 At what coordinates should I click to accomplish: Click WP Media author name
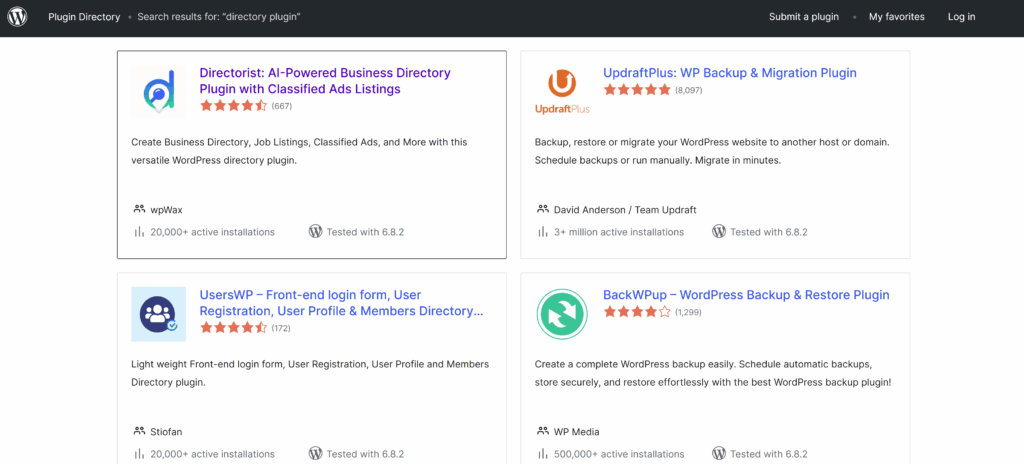coord(577,432)
